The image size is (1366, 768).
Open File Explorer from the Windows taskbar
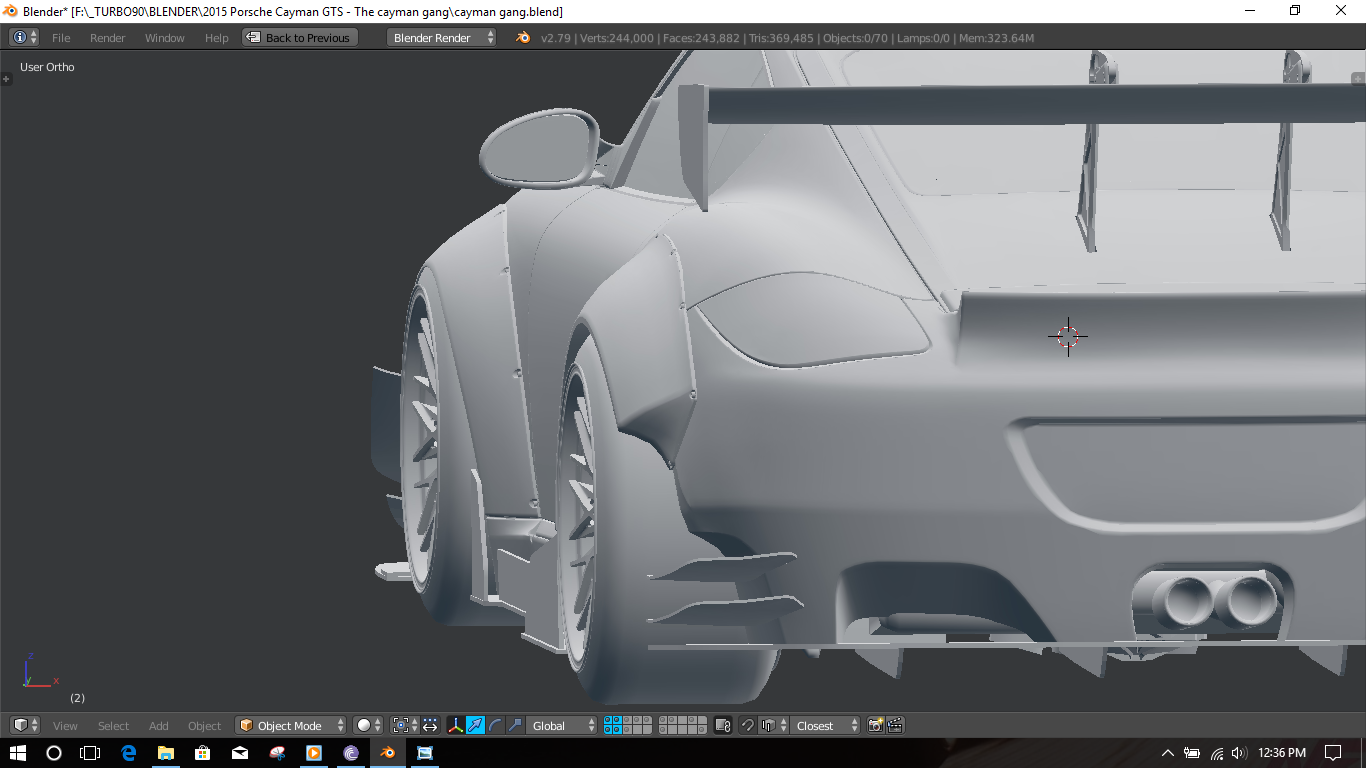tap(165, 753)
